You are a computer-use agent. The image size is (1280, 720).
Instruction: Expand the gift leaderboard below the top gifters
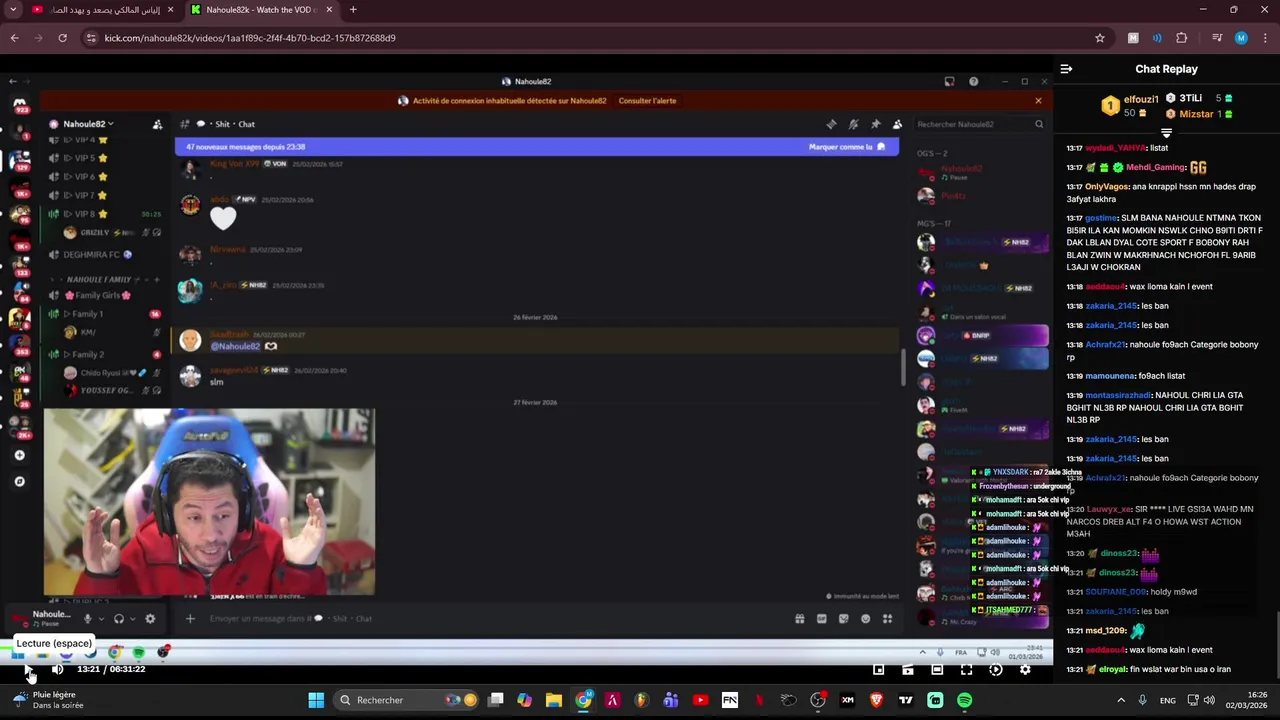coord(1166,132)
